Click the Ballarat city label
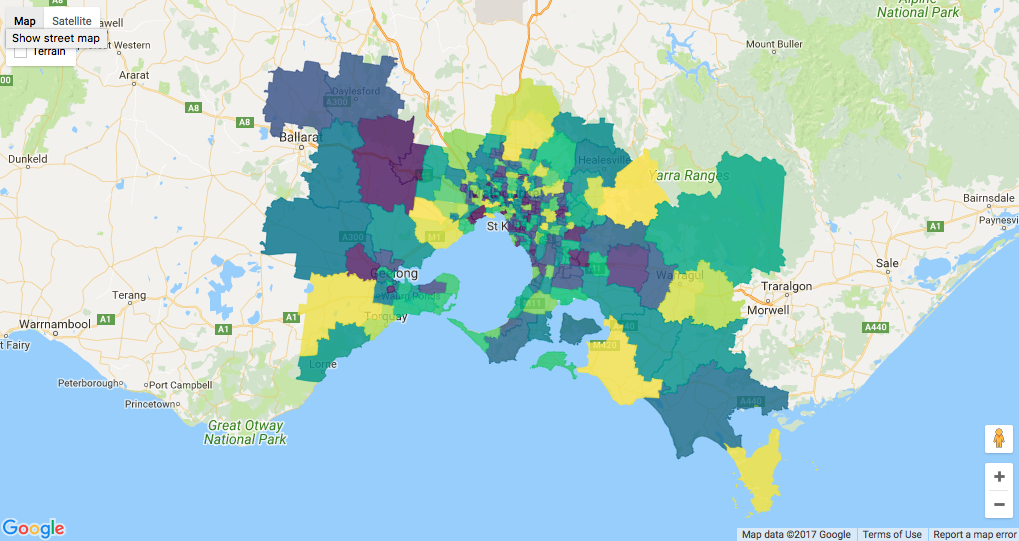This screenshot has width=1019, height=541. [300, 137]
